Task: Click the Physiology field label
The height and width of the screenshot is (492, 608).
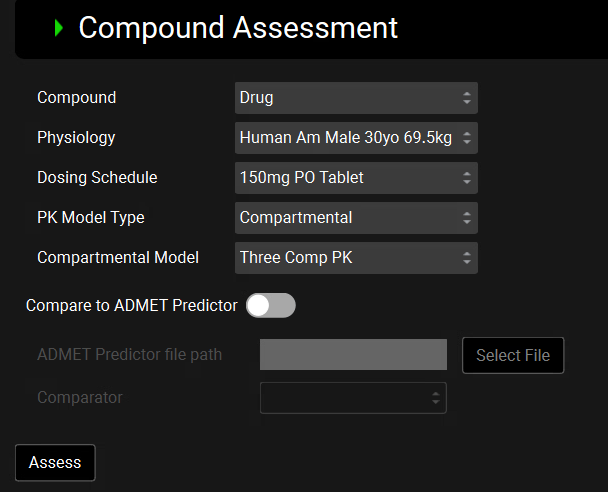Action: click(x=76, y=138)
